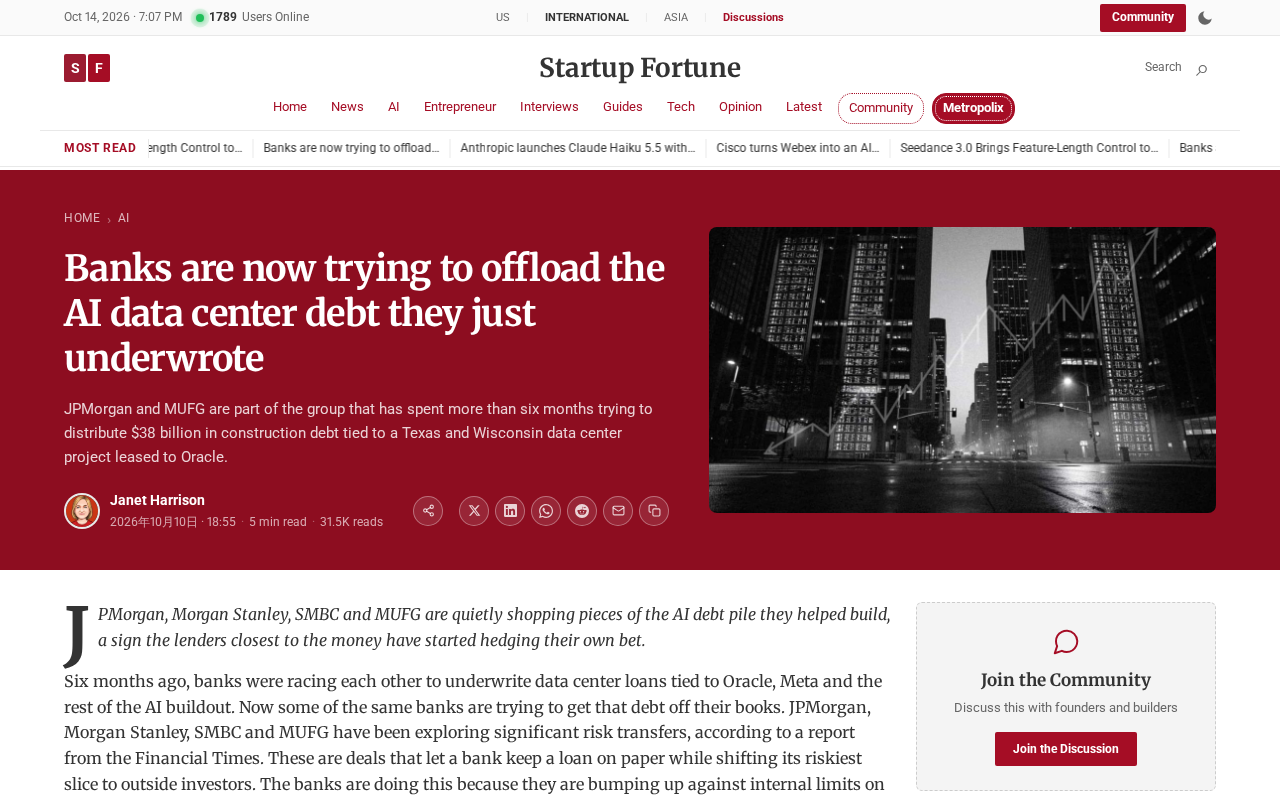
Task: Share the article by email icon
Action: coord(618,511)
